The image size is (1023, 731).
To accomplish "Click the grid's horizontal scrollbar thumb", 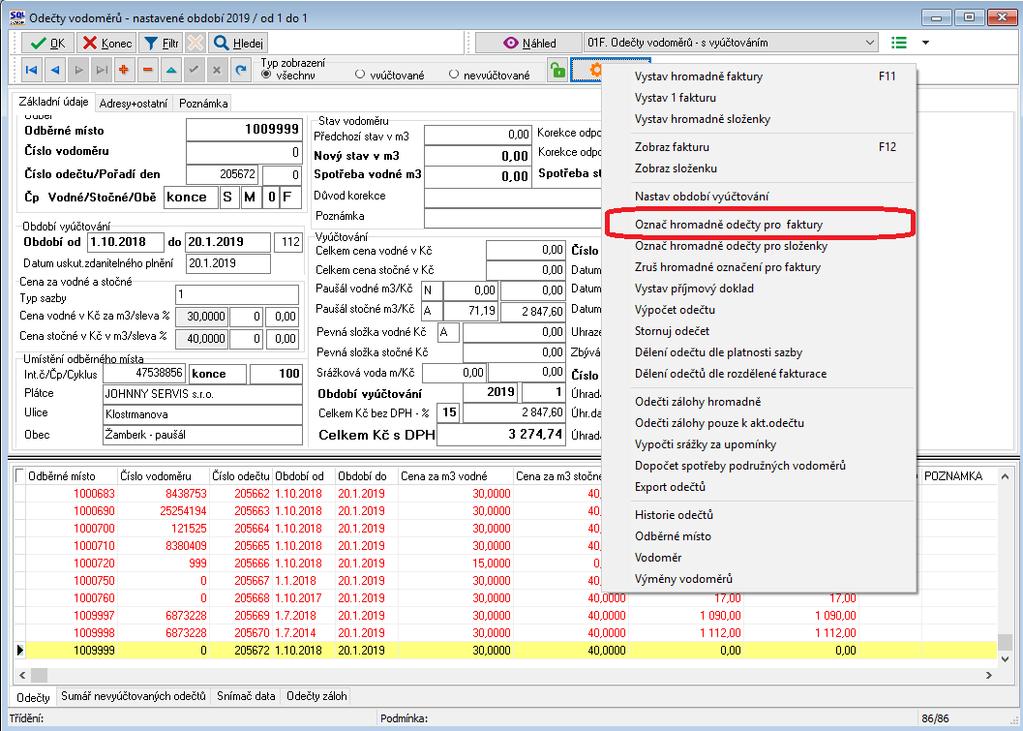I will [39, 675].
